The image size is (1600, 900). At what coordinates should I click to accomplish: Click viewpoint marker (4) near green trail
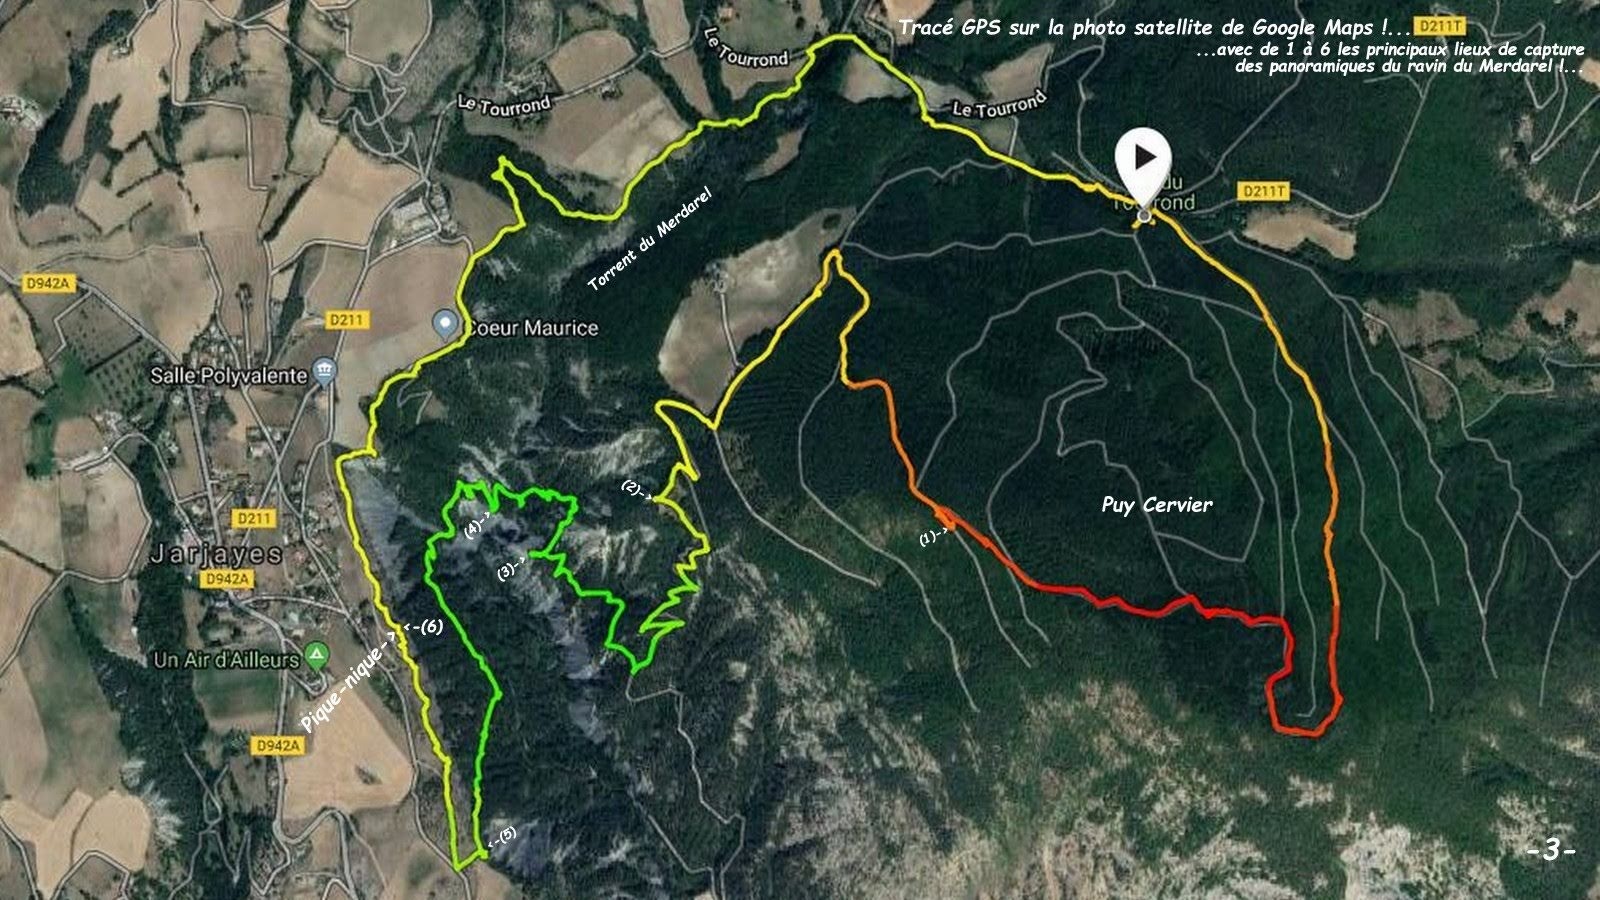pyautogui.click(x=478, y=525)
